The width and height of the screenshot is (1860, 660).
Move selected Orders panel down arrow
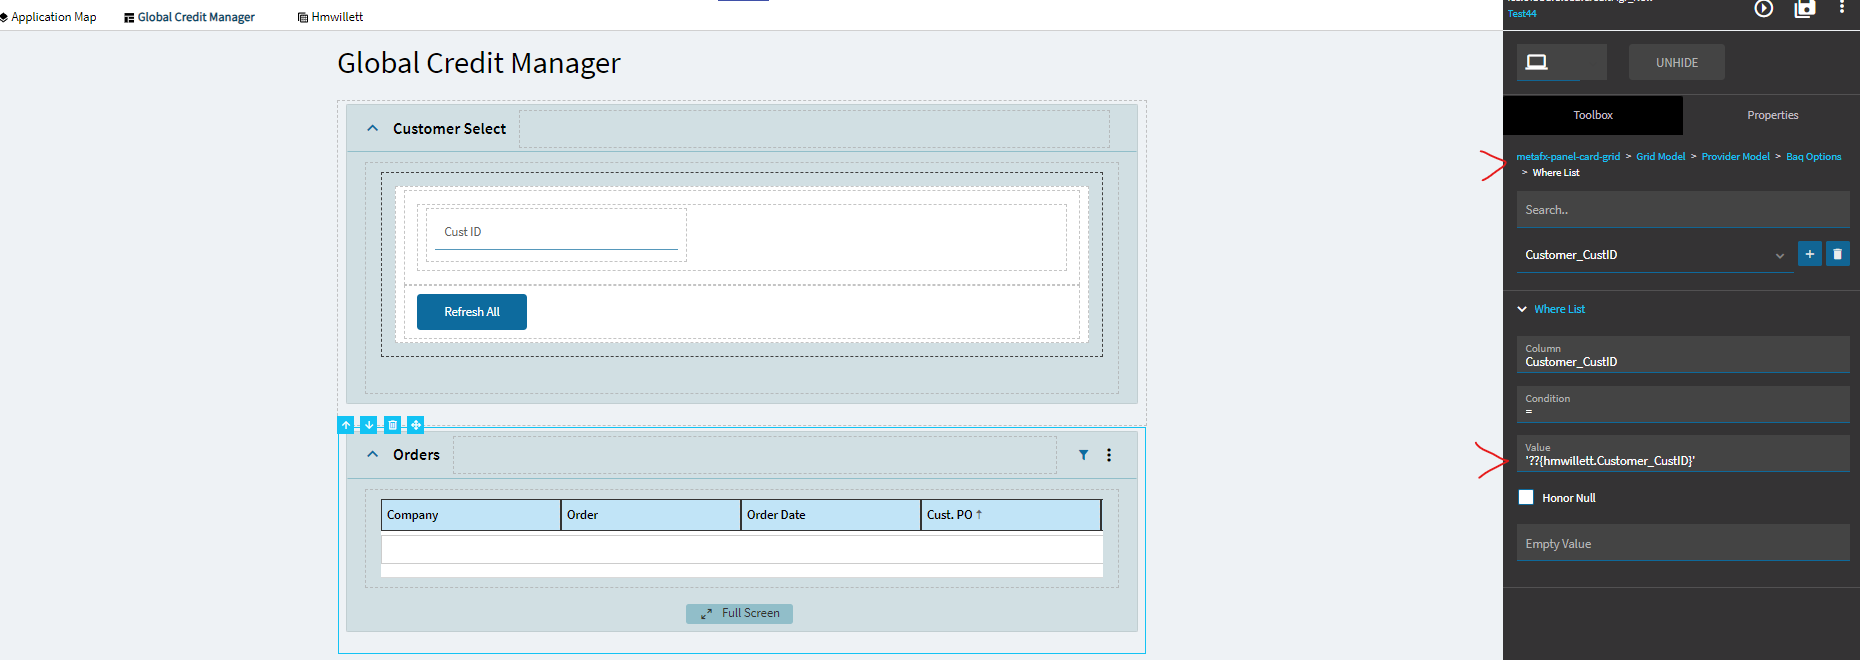pos(369,425)
